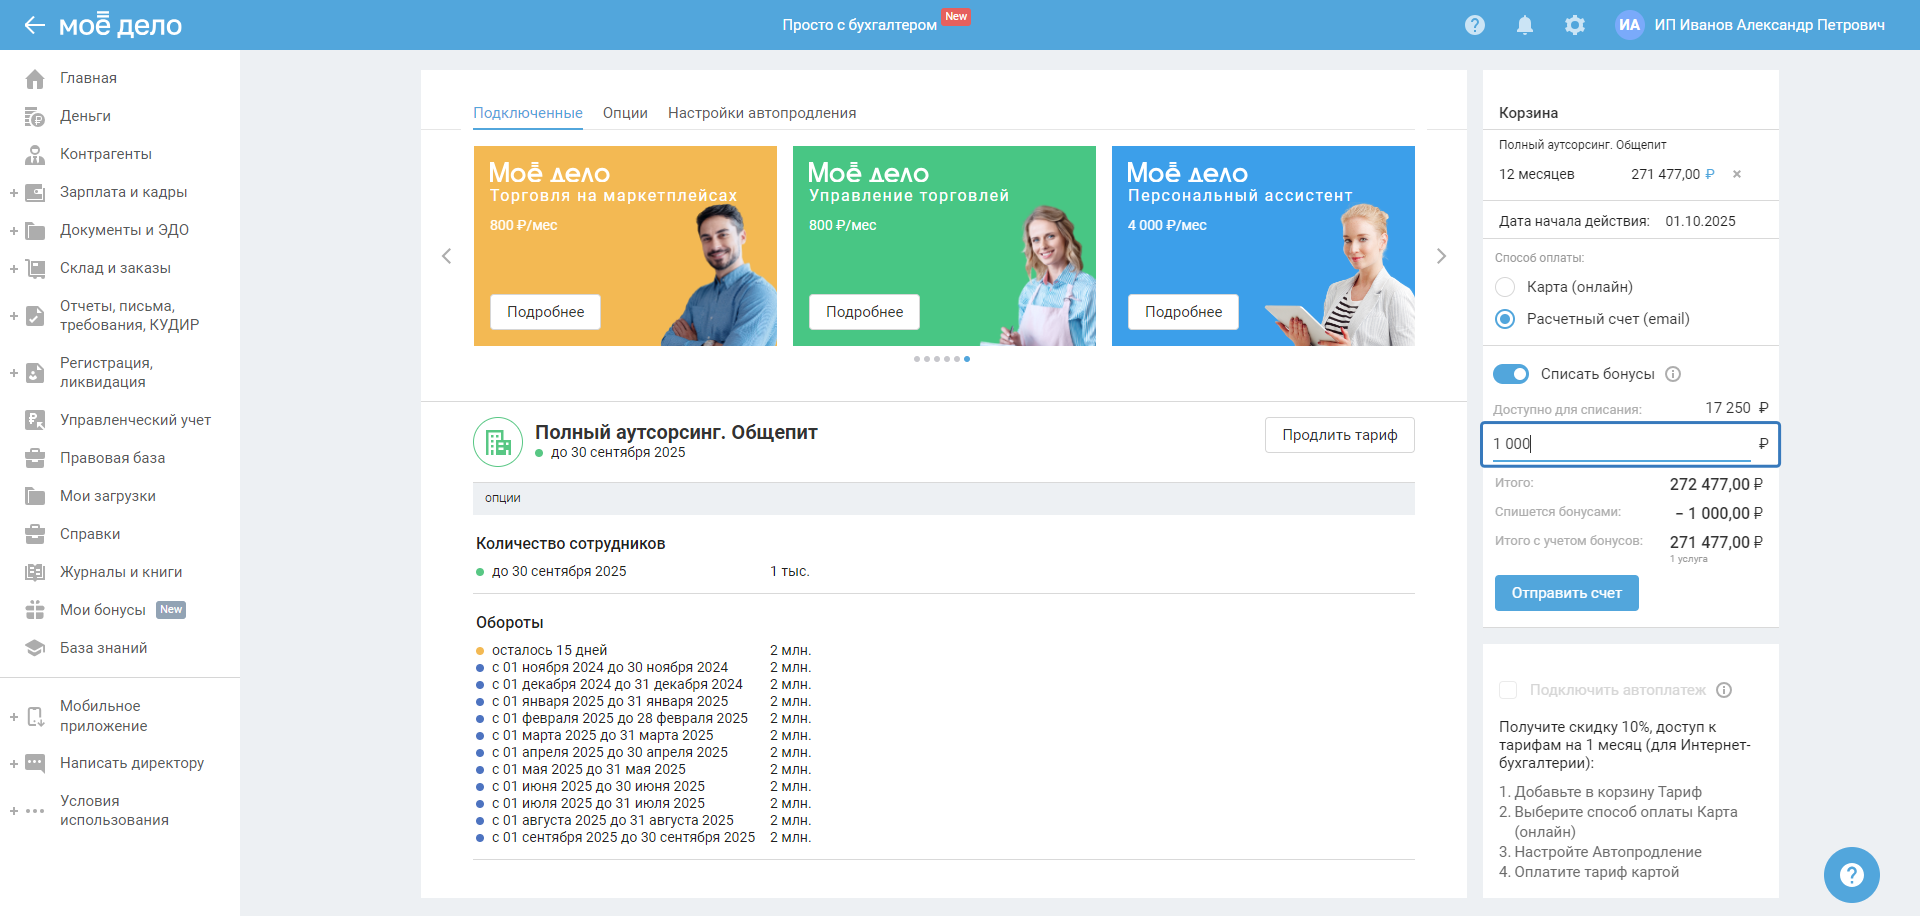1920x916 pixels.
Task: Click the Написать директору chat icon
Action: 35,763
